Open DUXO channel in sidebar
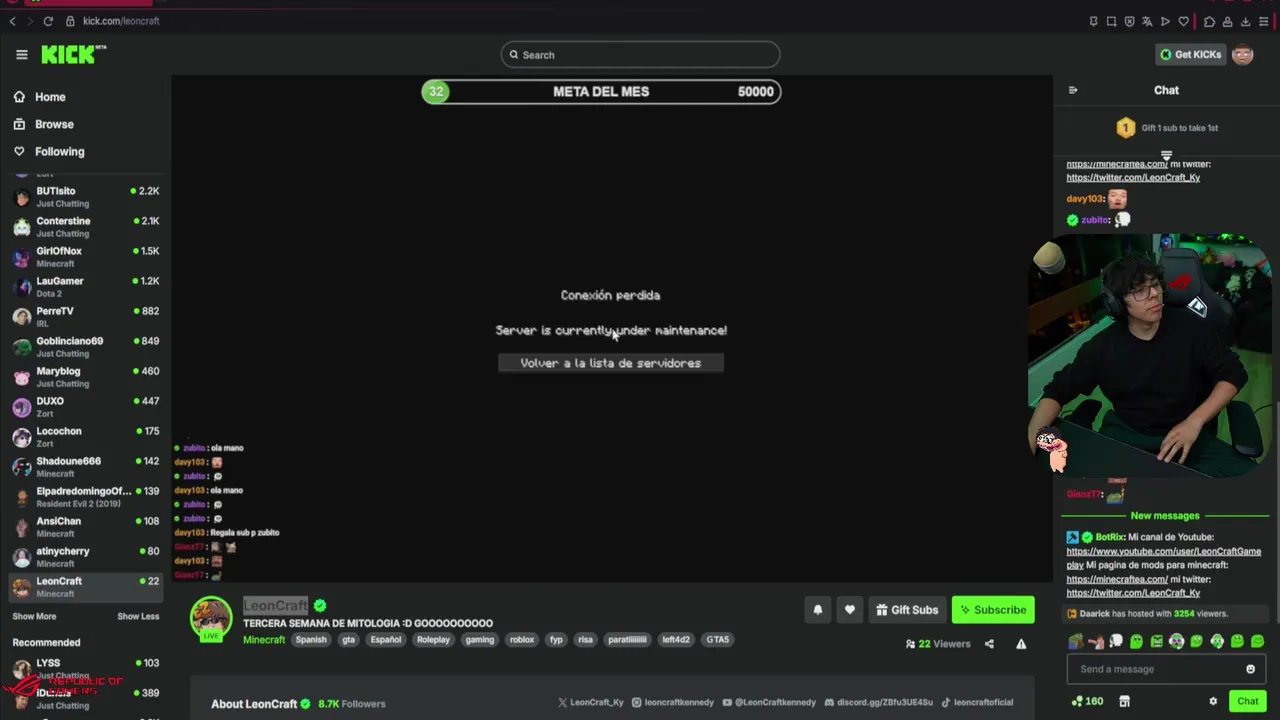 point(86,406)
